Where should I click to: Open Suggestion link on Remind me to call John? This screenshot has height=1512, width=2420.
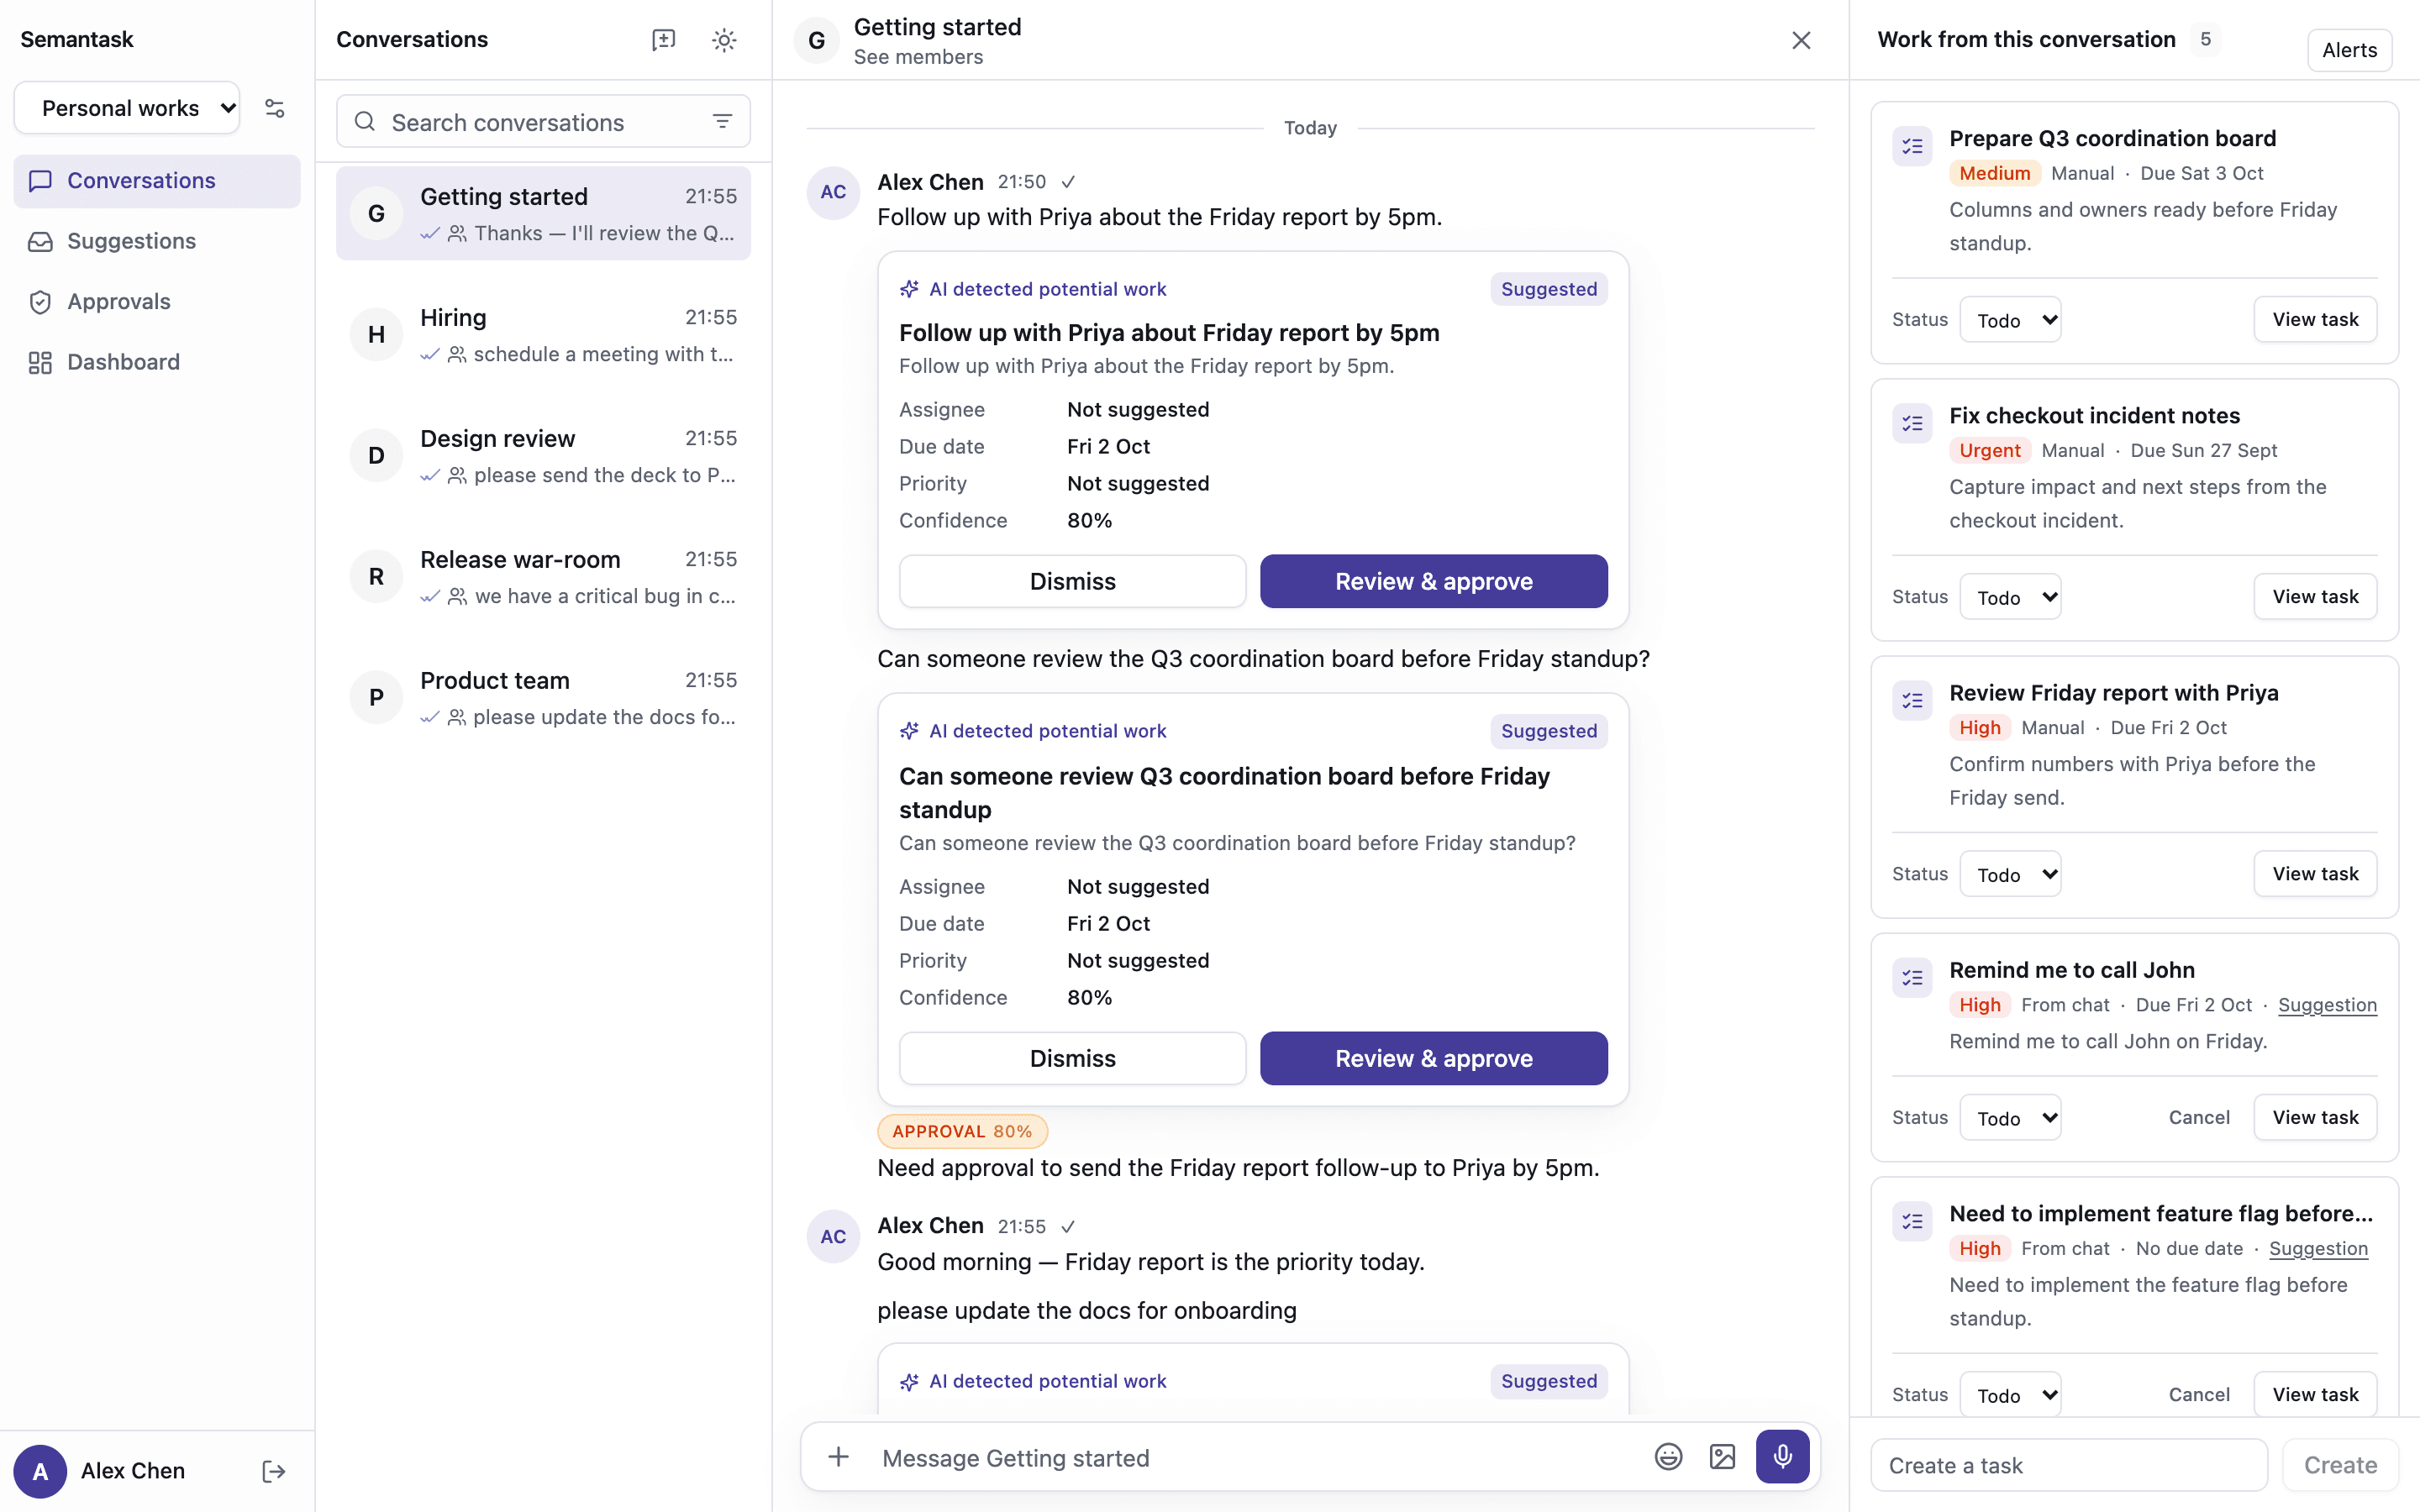coord(2327,1005)
